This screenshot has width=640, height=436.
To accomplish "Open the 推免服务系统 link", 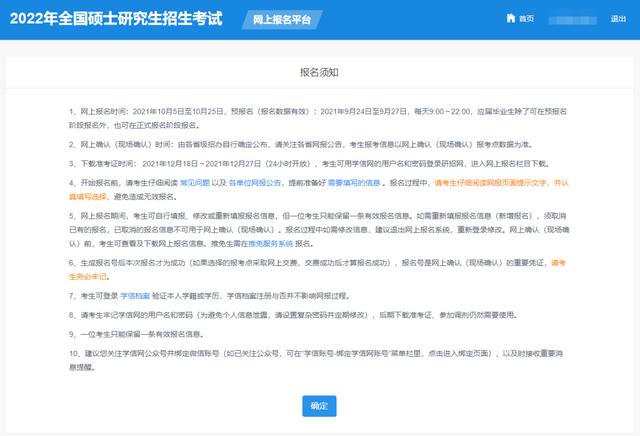I will tap(271, 244).
